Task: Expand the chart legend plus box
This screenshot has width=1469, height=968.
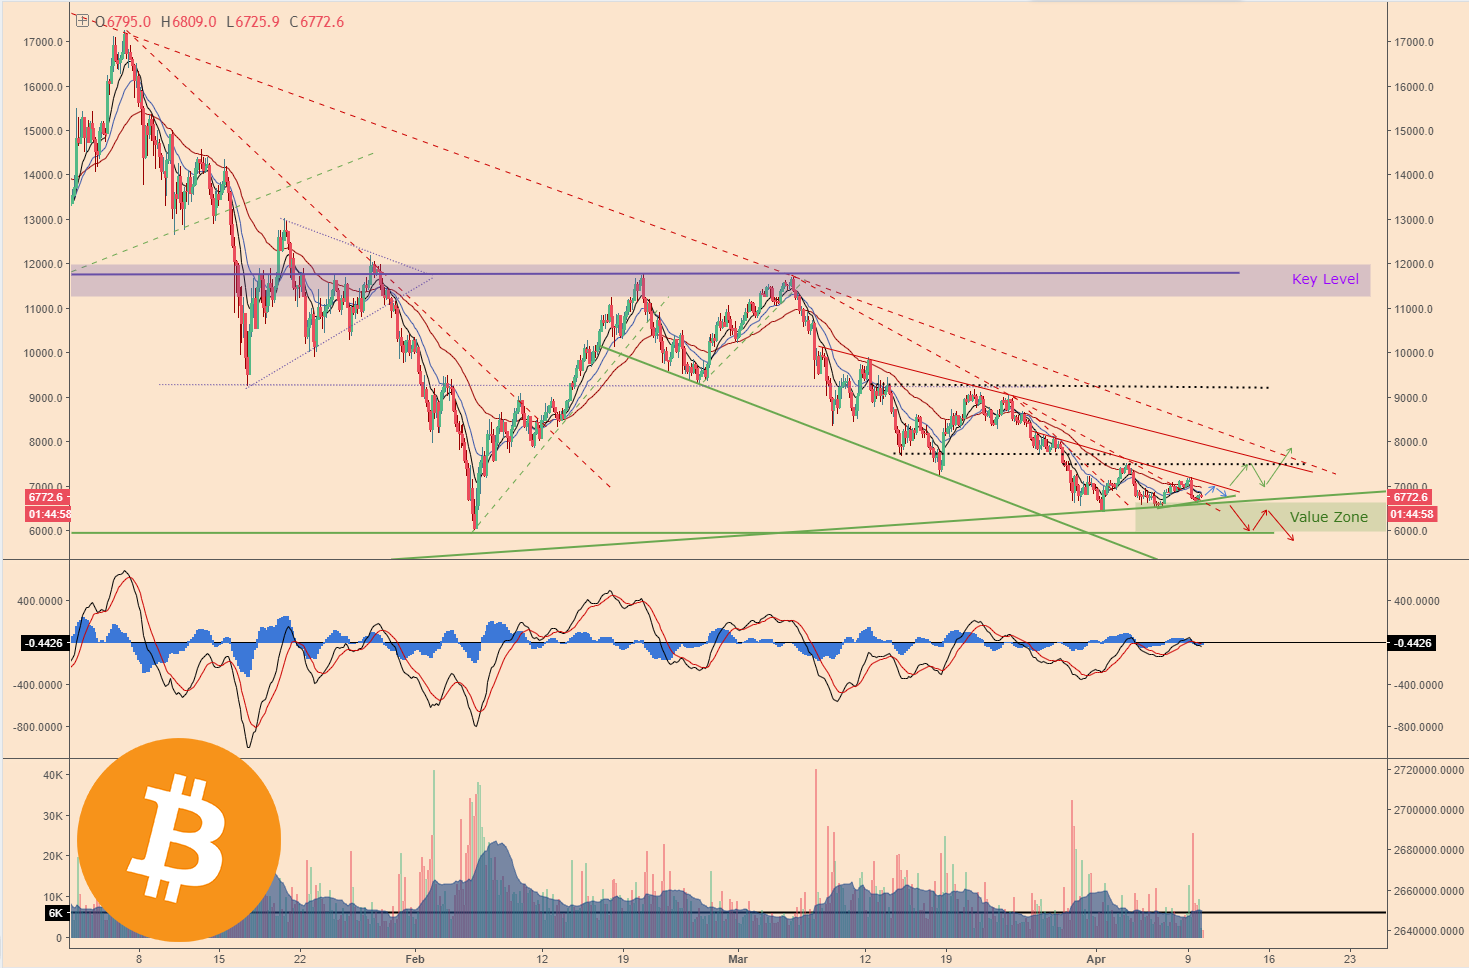Action: pos(82,21)
